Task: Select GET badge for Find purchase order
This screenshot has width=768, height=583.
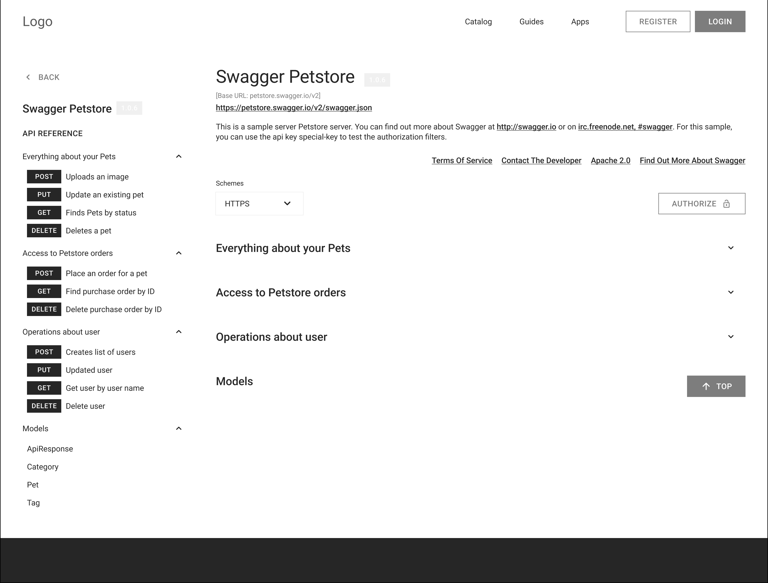Action: 44,292
